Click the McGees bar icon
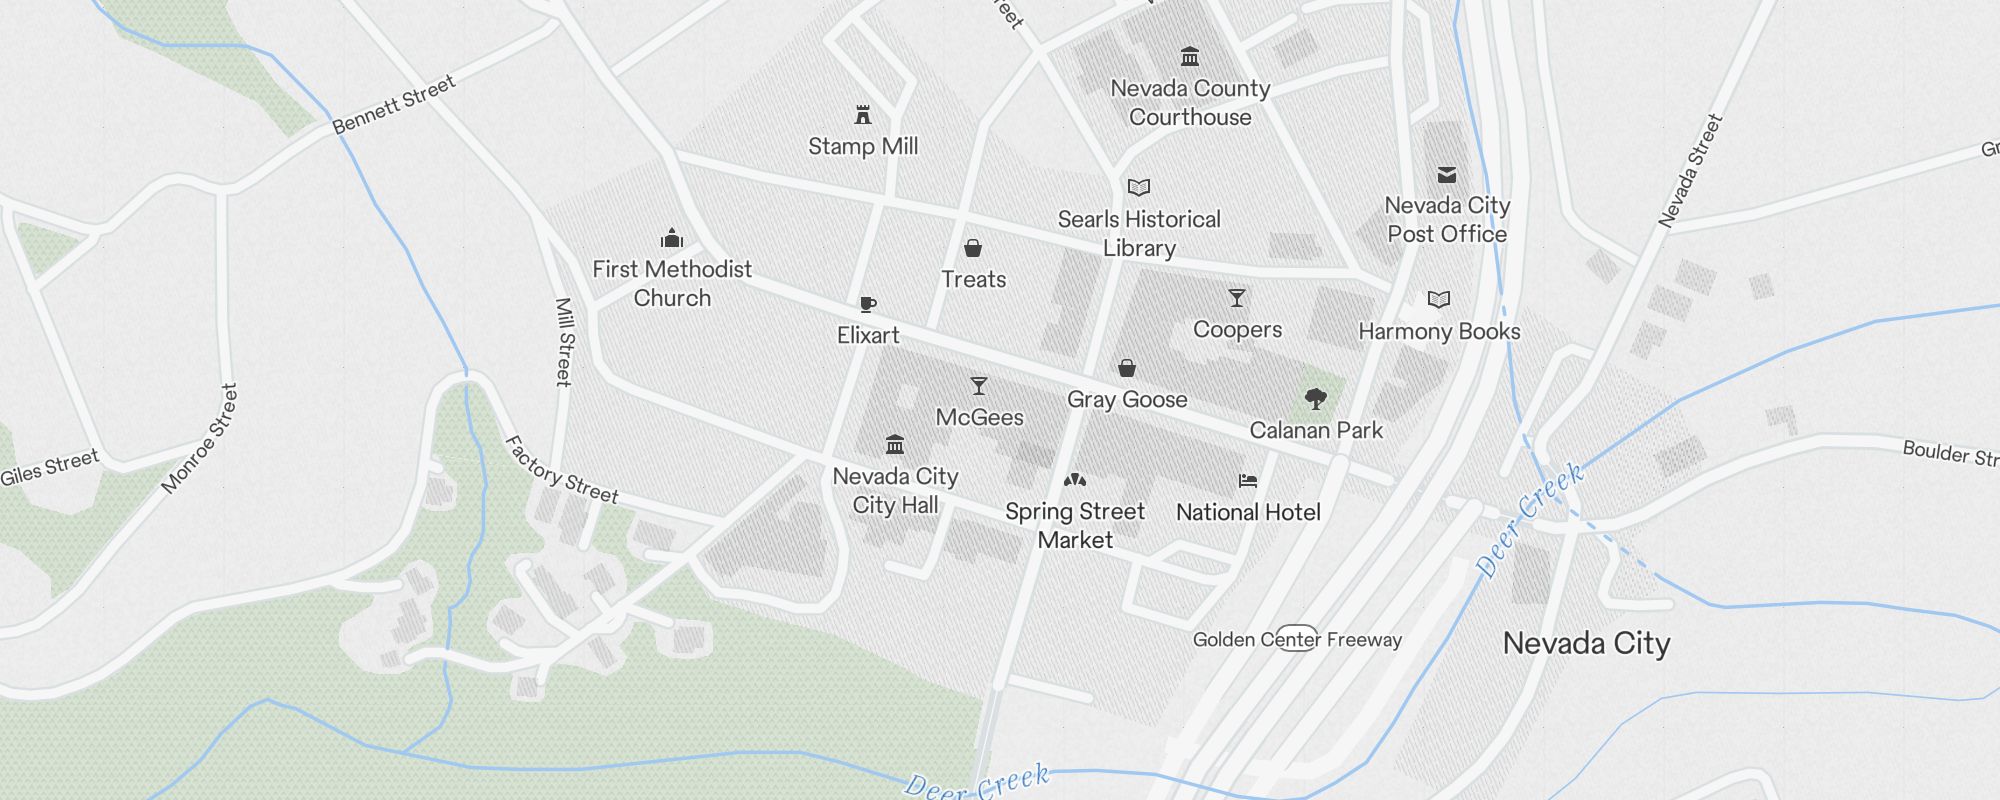The image size is (2000, 800). point(979,386)
